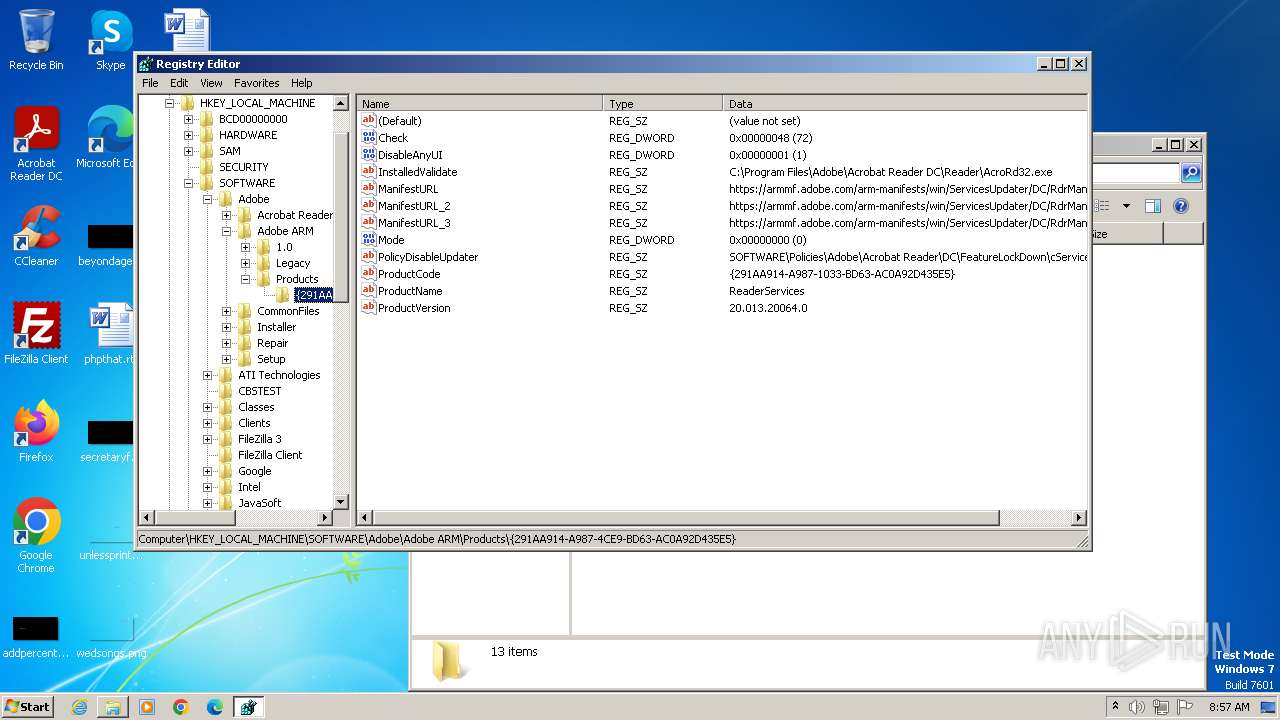Sort values by the Type column
This screenshot has width=1280, height=720.
pyautogui.click(x=663, y=104)
